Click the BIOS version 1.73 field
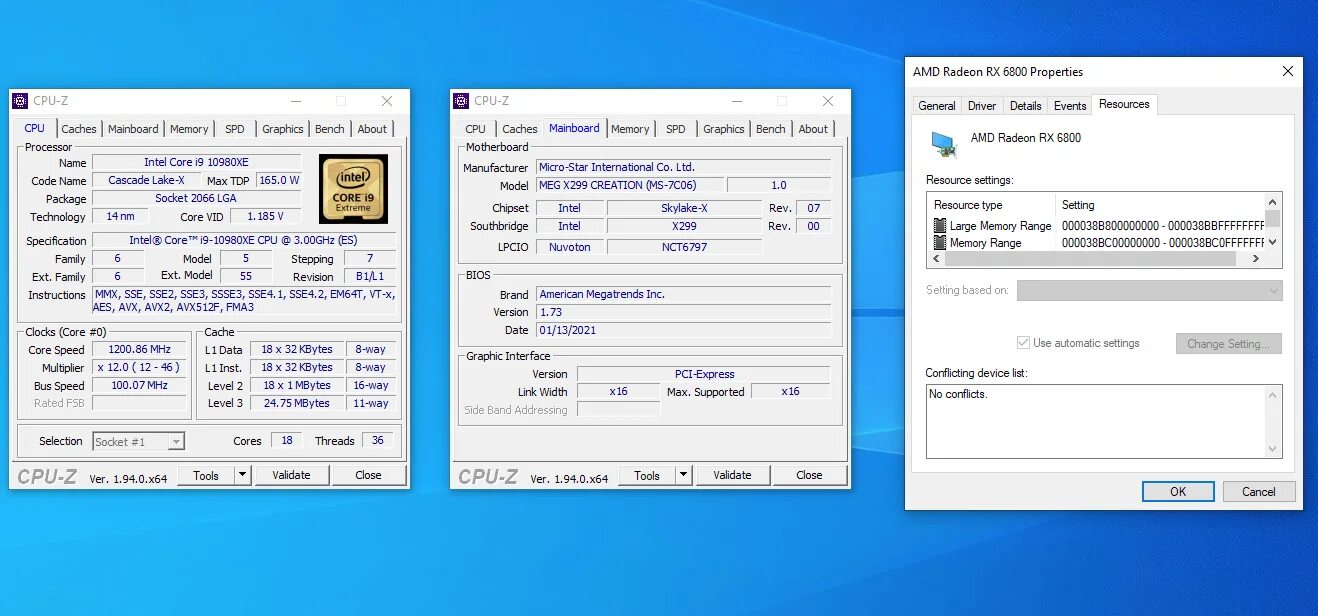Viewport: 1318px width, 616px height. tap(683, 312)
